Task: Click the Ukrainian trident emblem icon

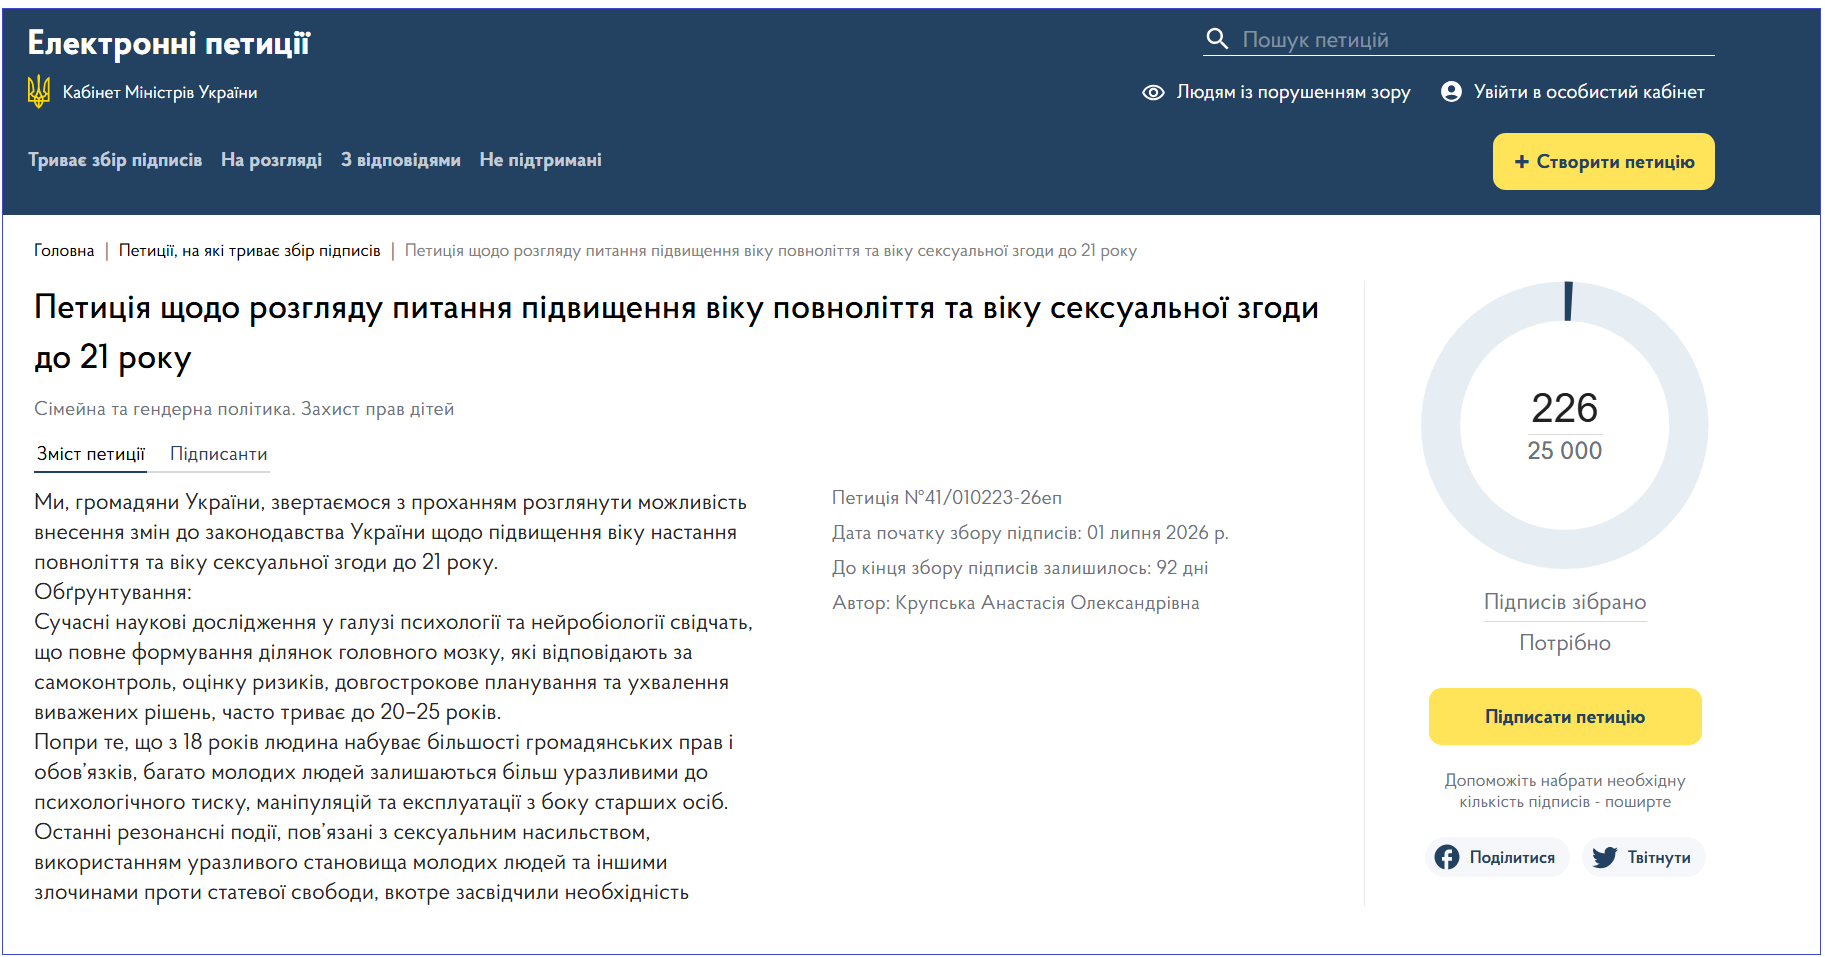Action: click(39, 91)
